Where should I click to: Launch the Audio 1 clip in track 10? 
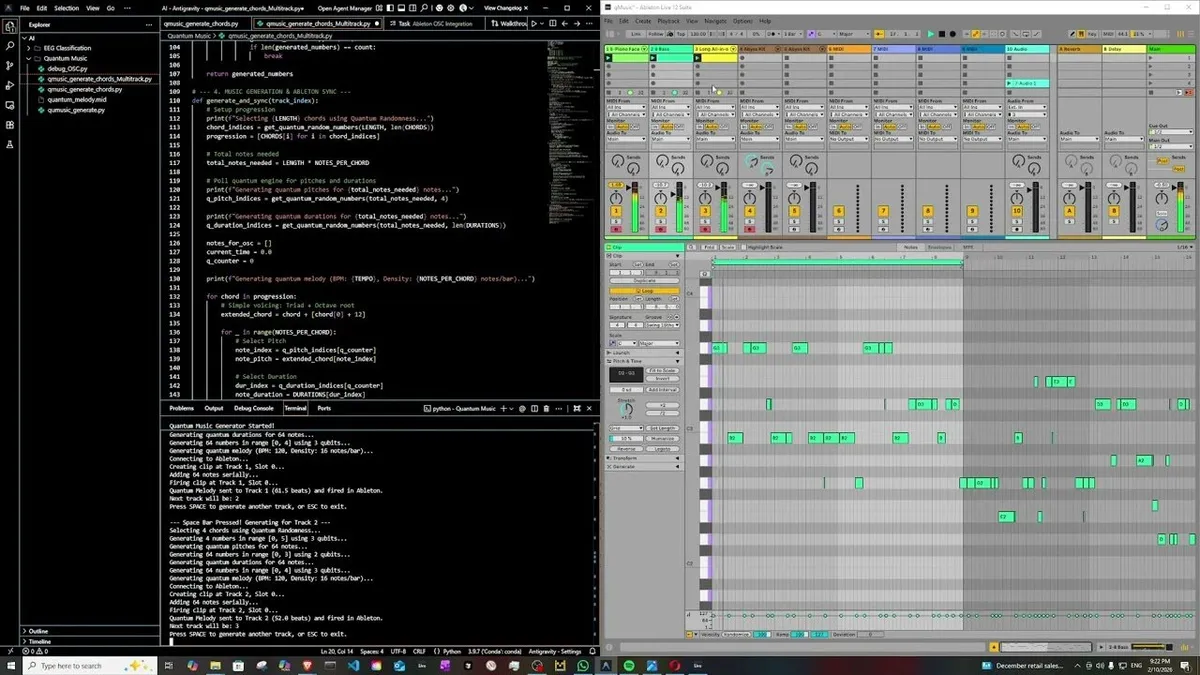click(x=1010, y=83)
